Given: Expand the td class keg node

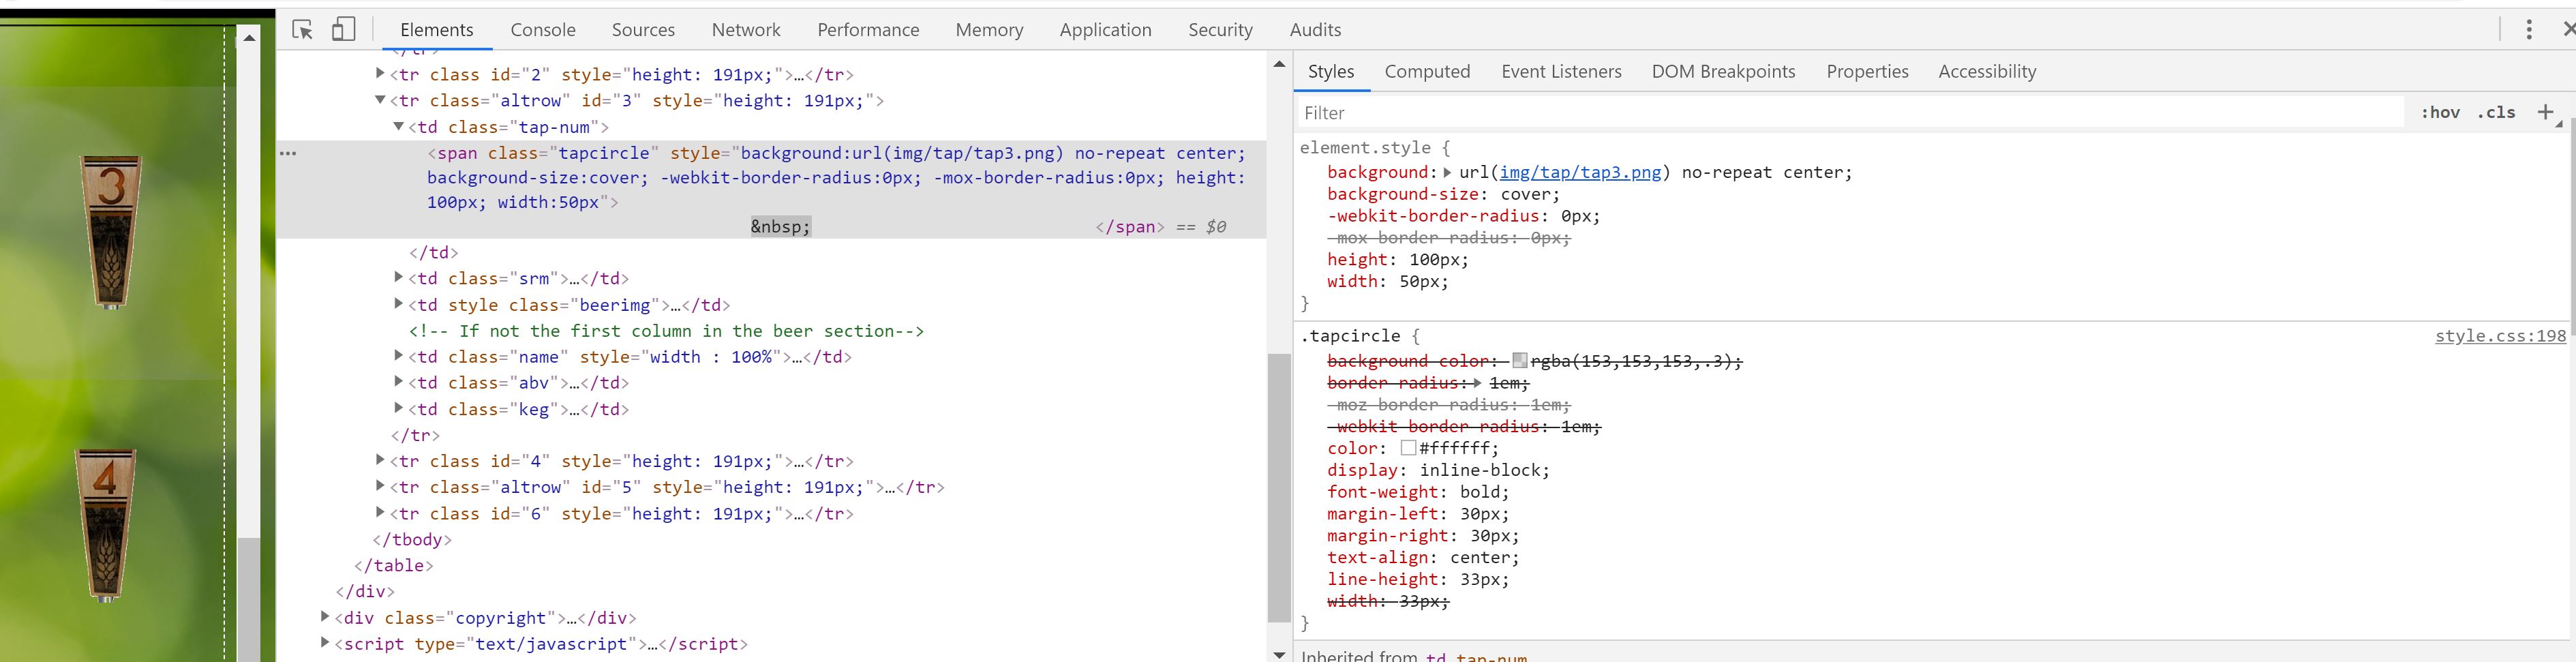Looking at the screenshot, I should tap(398, 408).
